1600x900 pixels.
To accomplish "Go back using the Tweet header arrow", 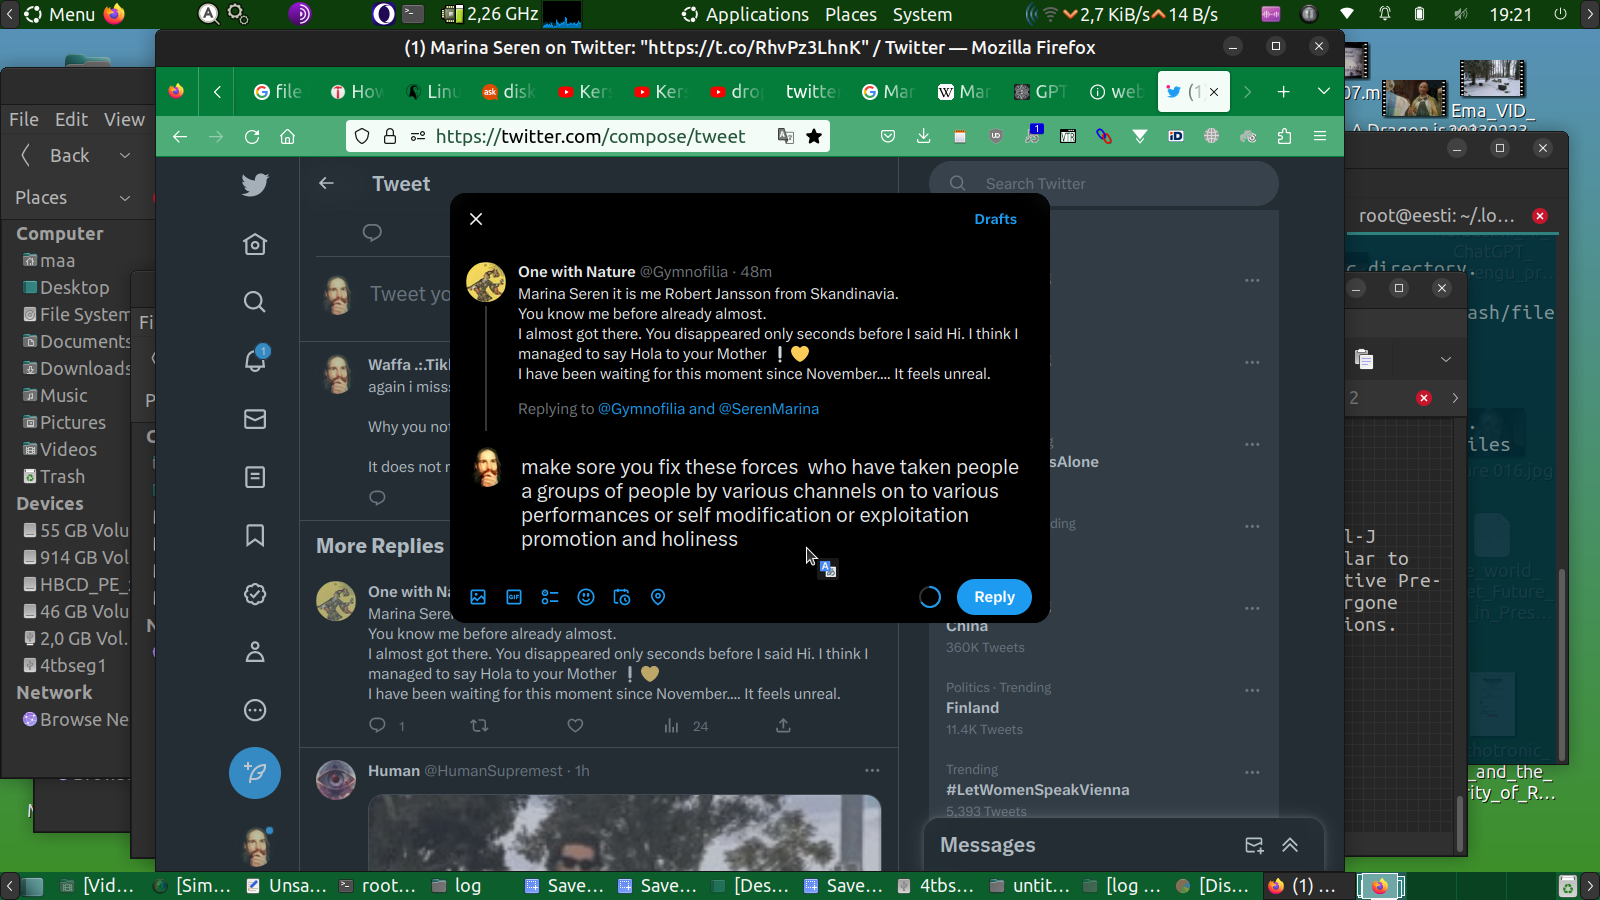I will [326, 183].
